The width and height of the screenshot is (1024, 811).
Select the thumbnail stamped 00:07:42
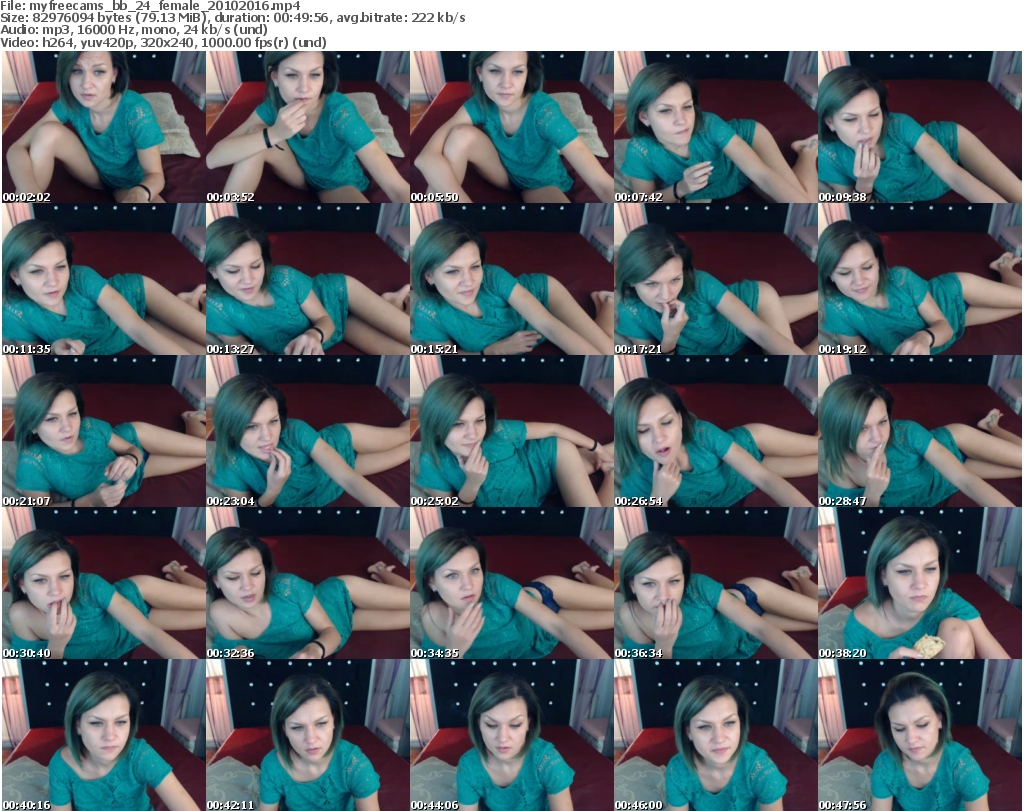coord(716,127)
